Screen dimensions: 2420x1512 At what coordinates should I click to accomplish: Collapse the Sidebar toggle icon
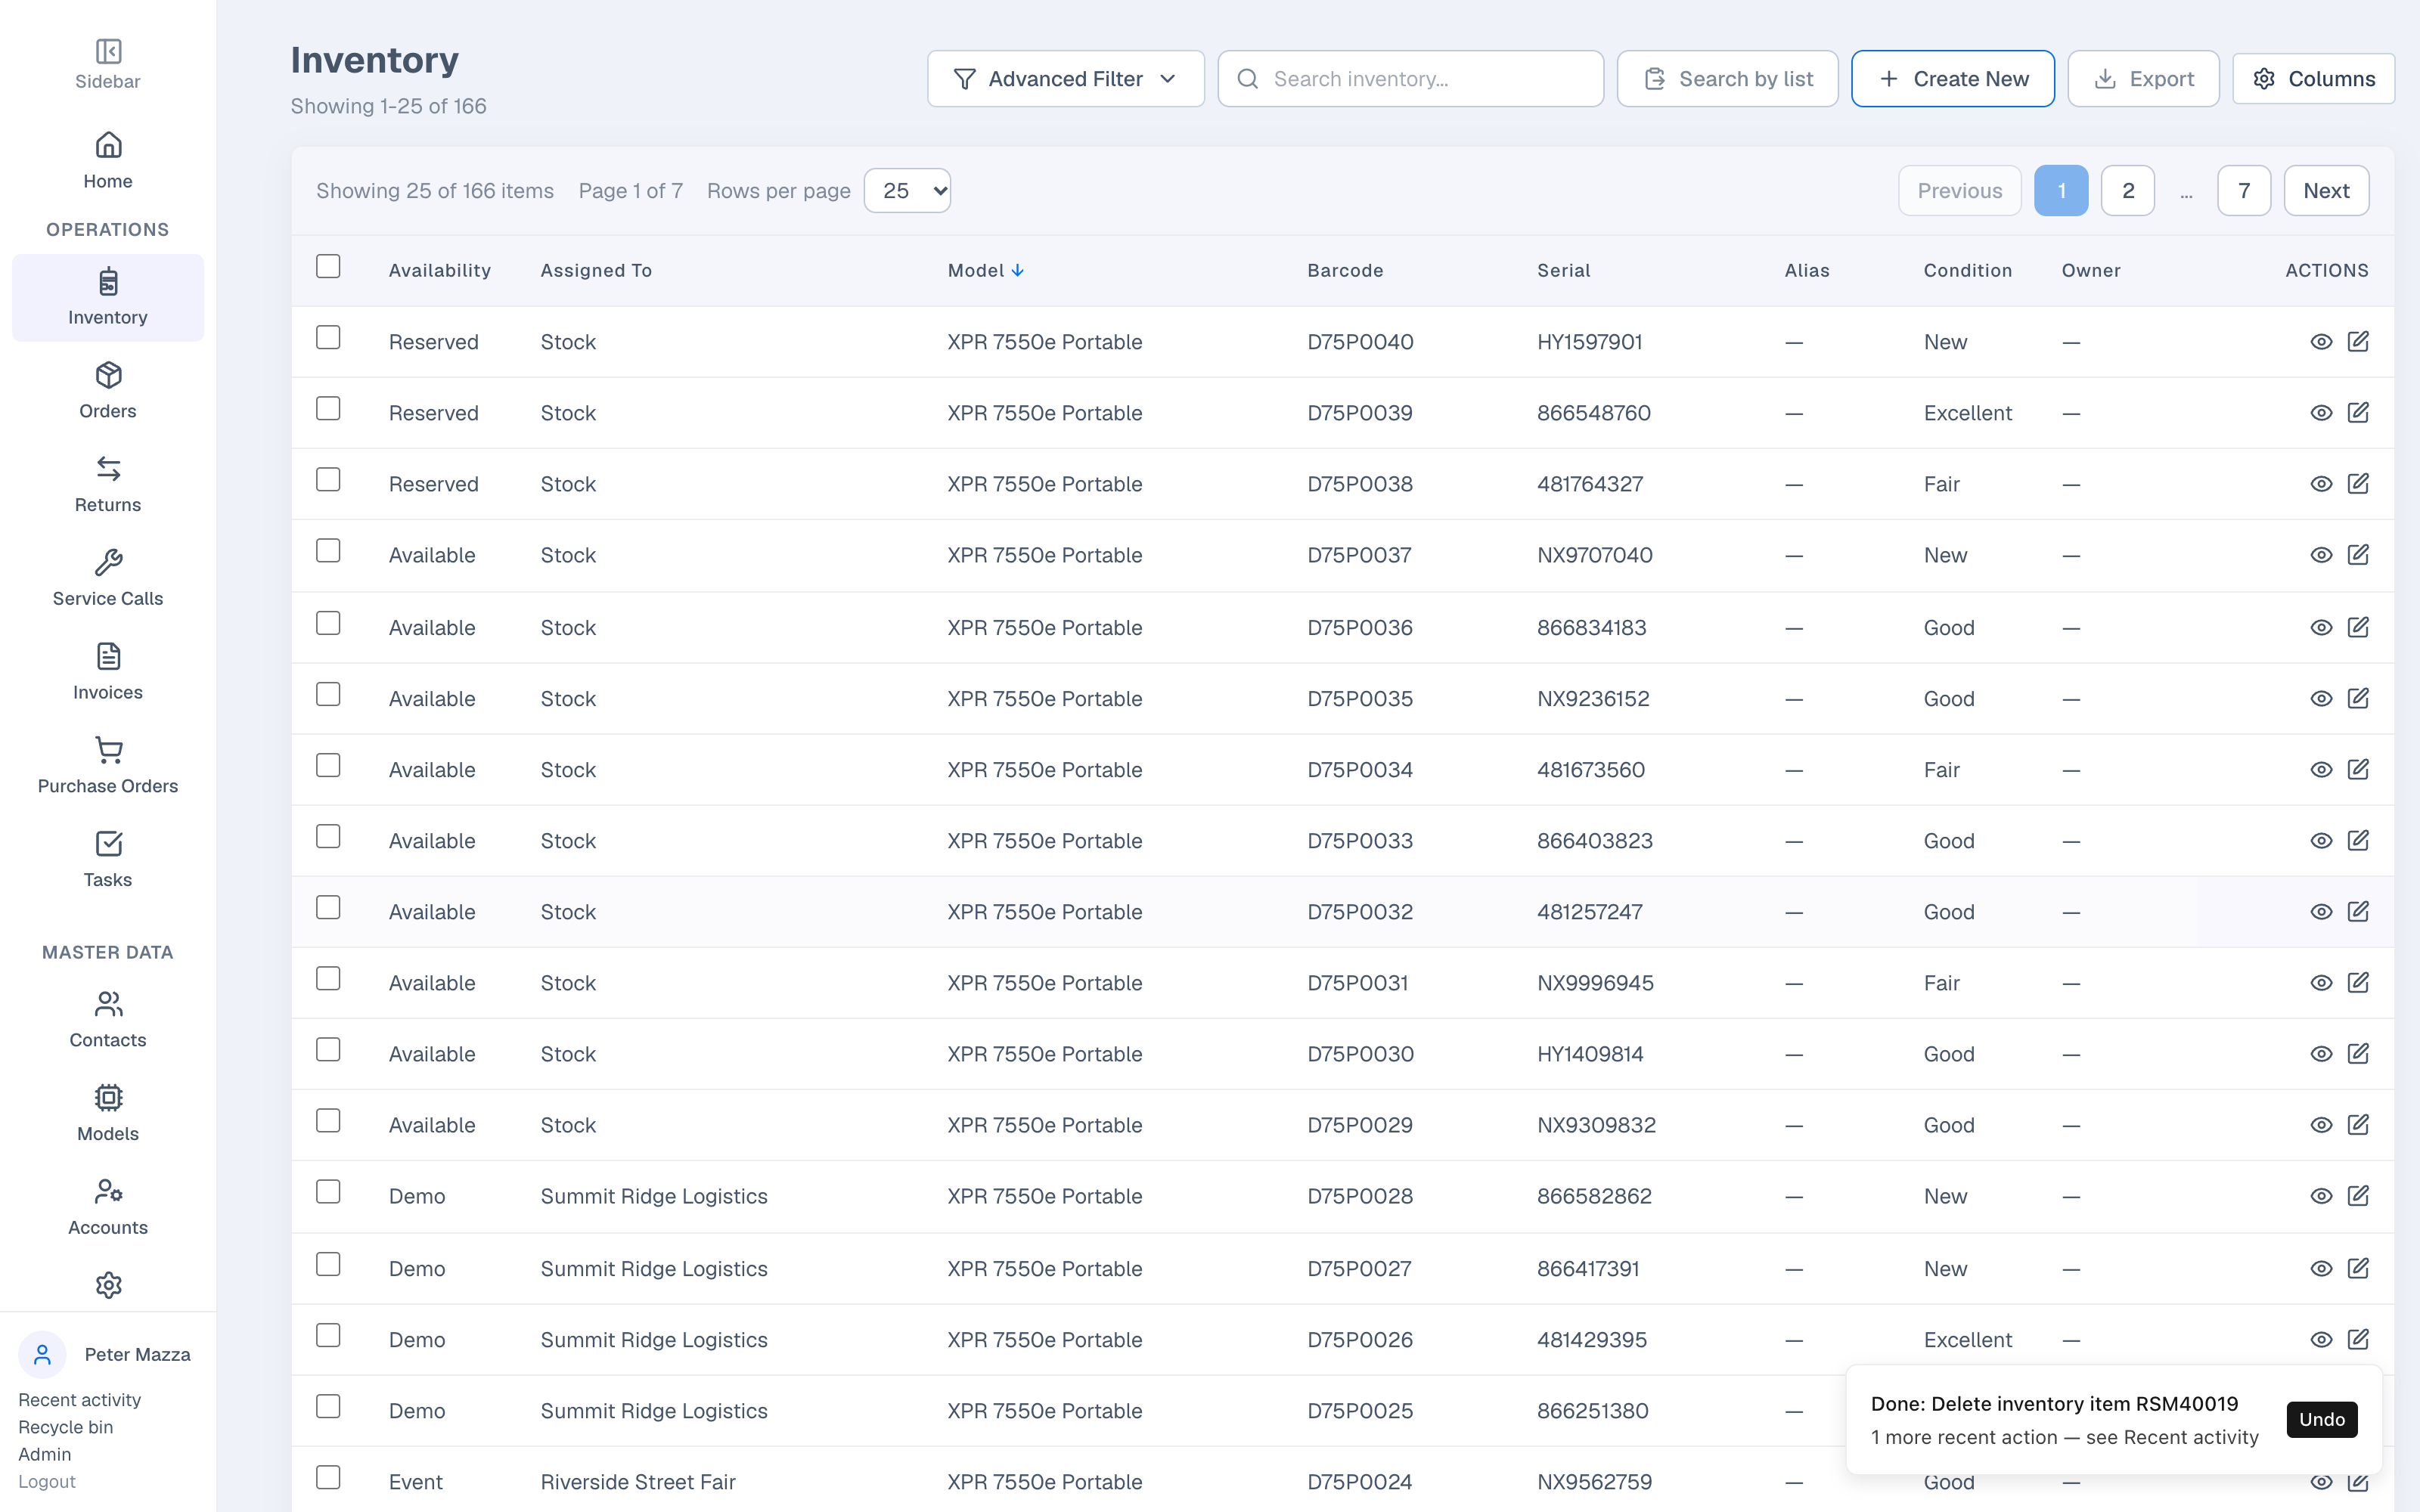tap(108, 51)
